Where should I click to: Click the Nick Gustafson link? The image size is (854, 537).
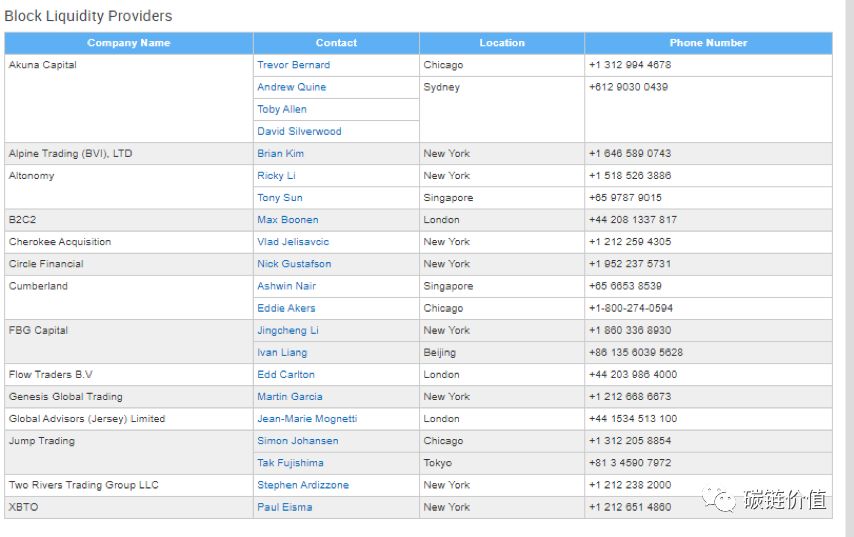294,264
